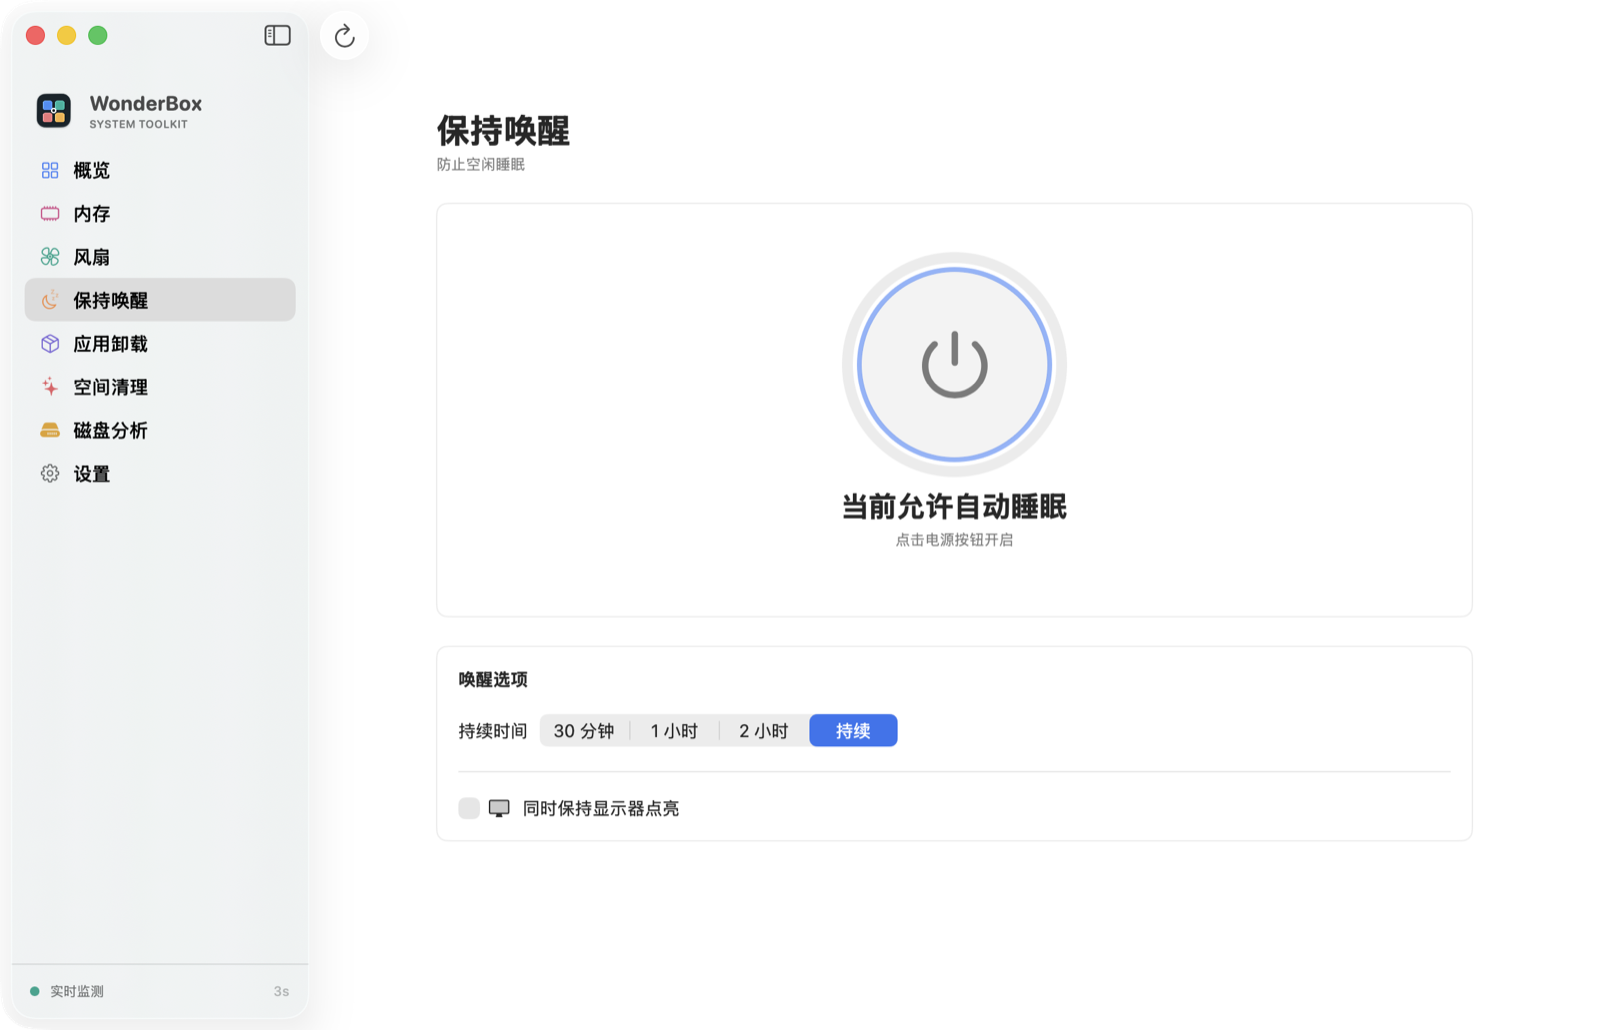
Task: Click the 概览 grid icon
Action: pos(50,170)
